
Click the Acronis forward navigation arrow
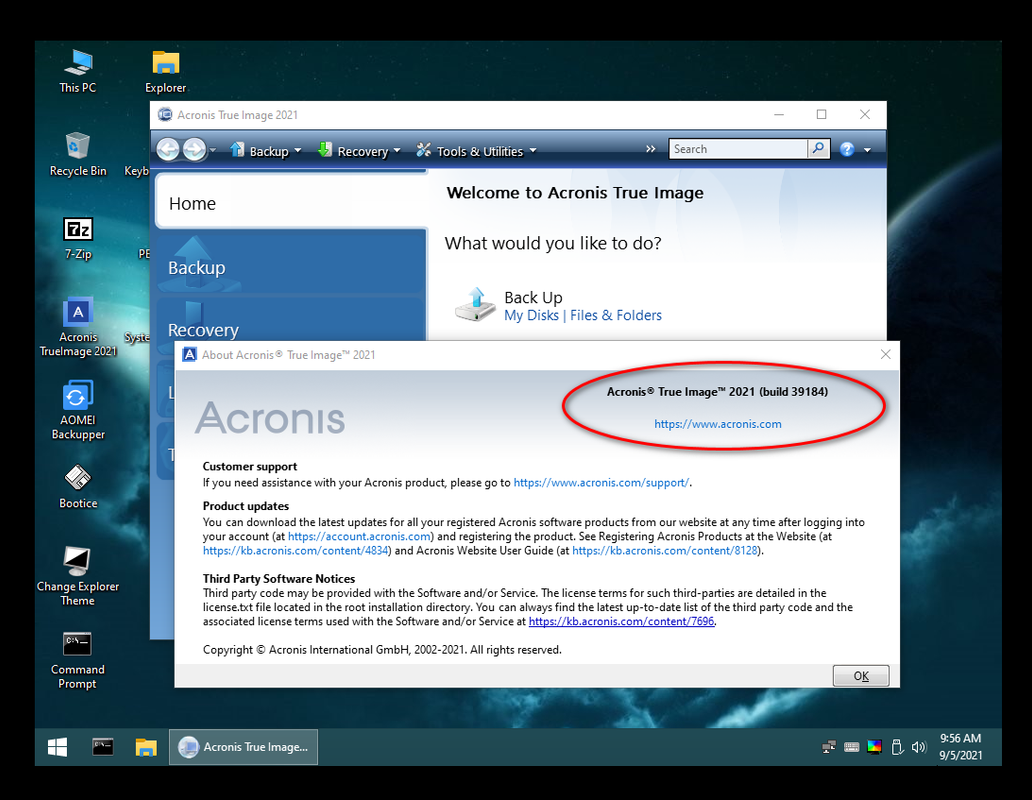tap(194, 150)
